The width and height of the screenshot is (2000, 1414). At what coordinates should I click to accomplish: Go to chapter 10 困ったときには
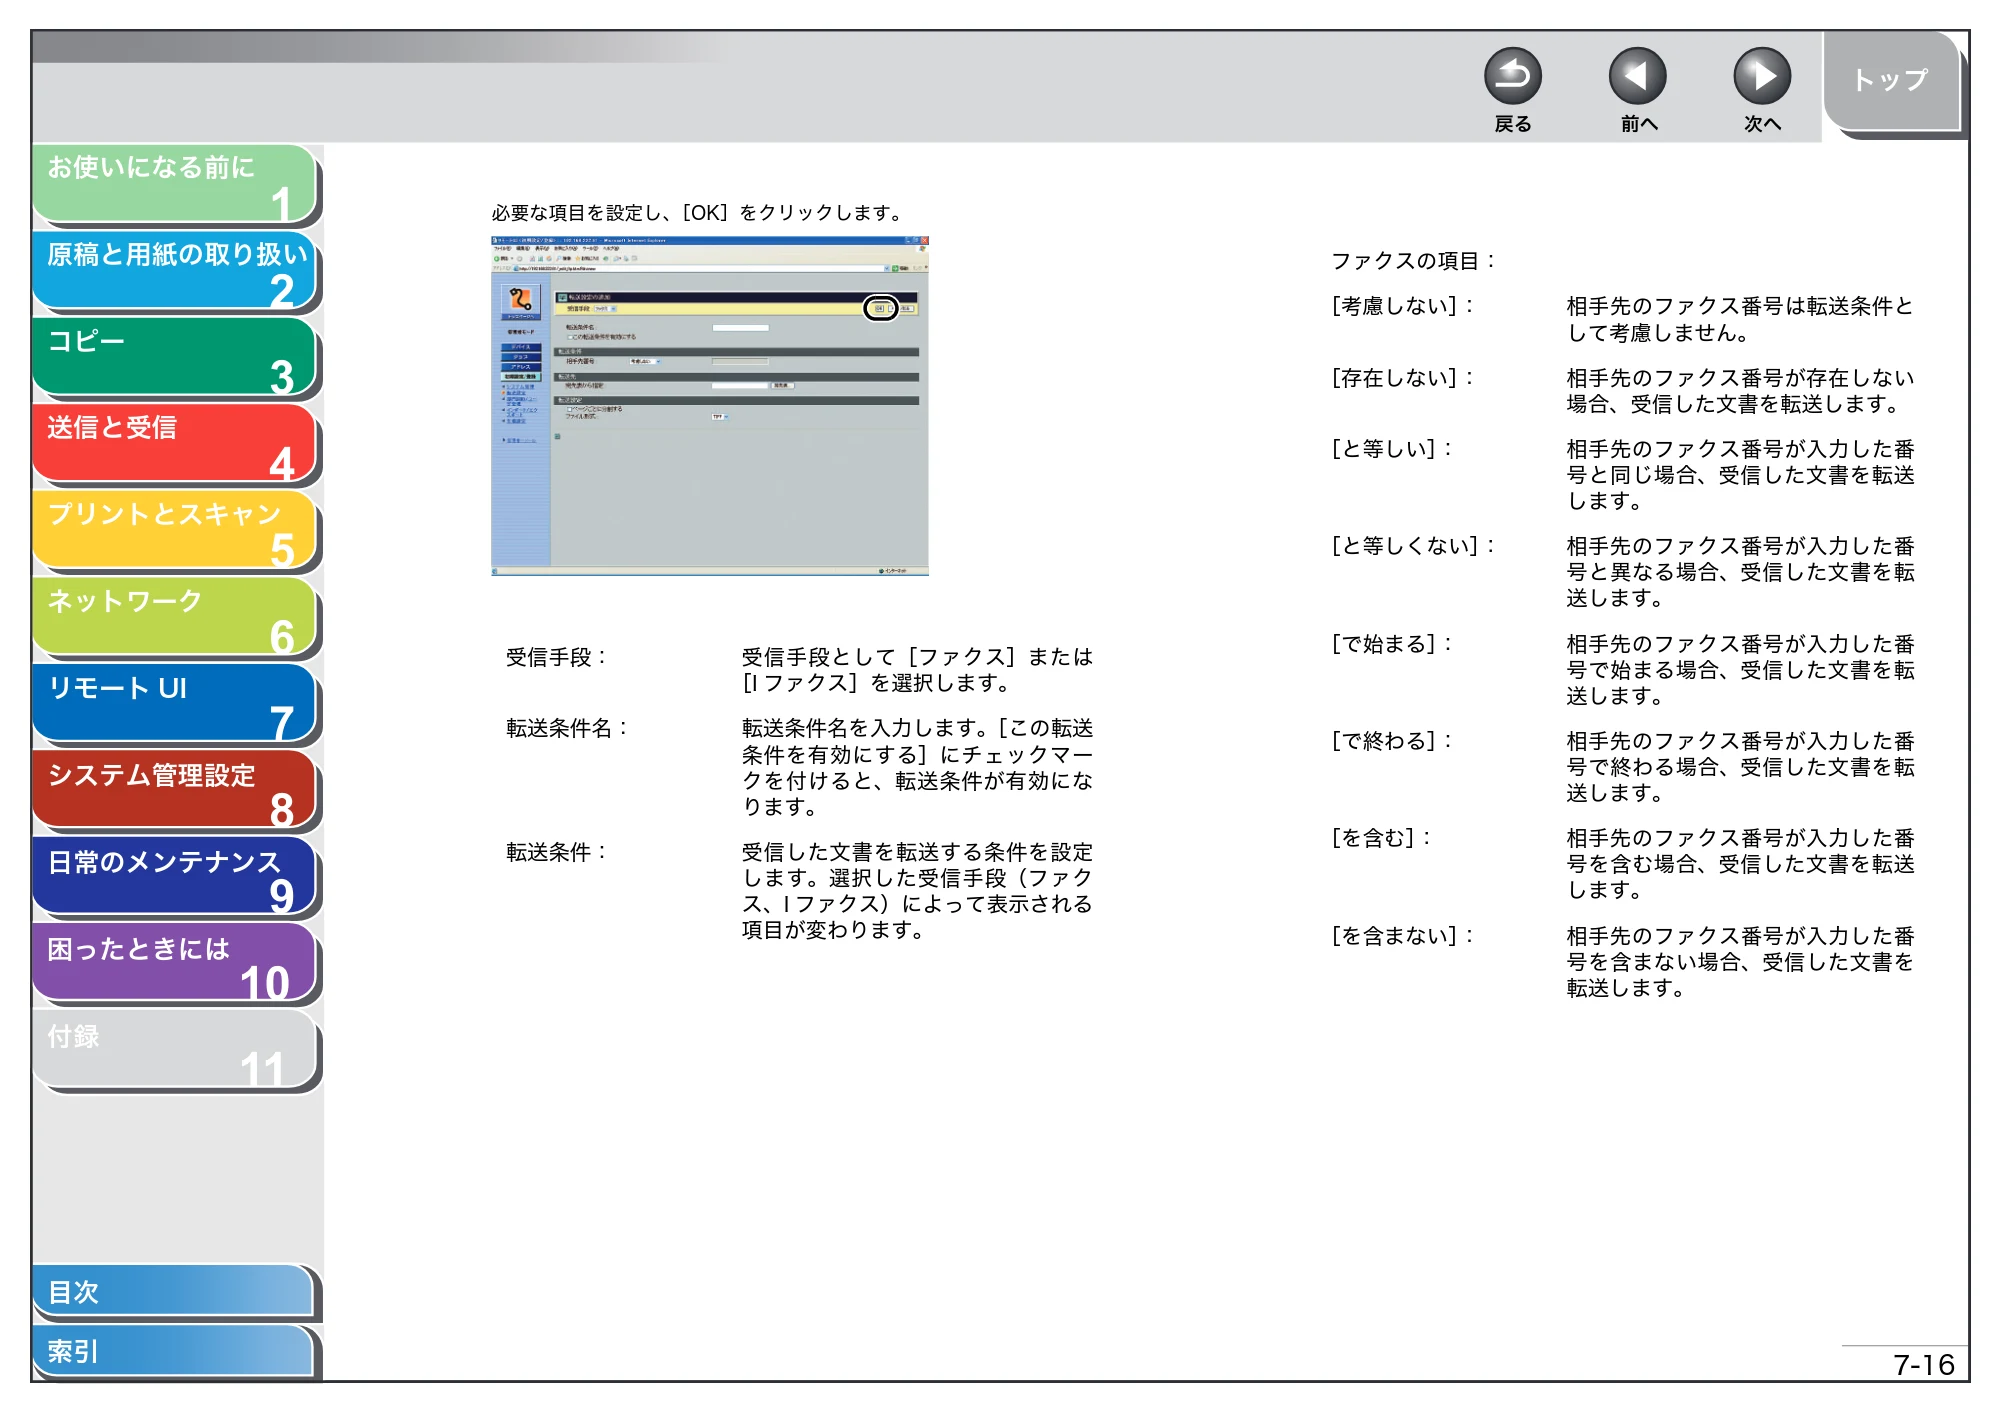[x=175, y=964]
